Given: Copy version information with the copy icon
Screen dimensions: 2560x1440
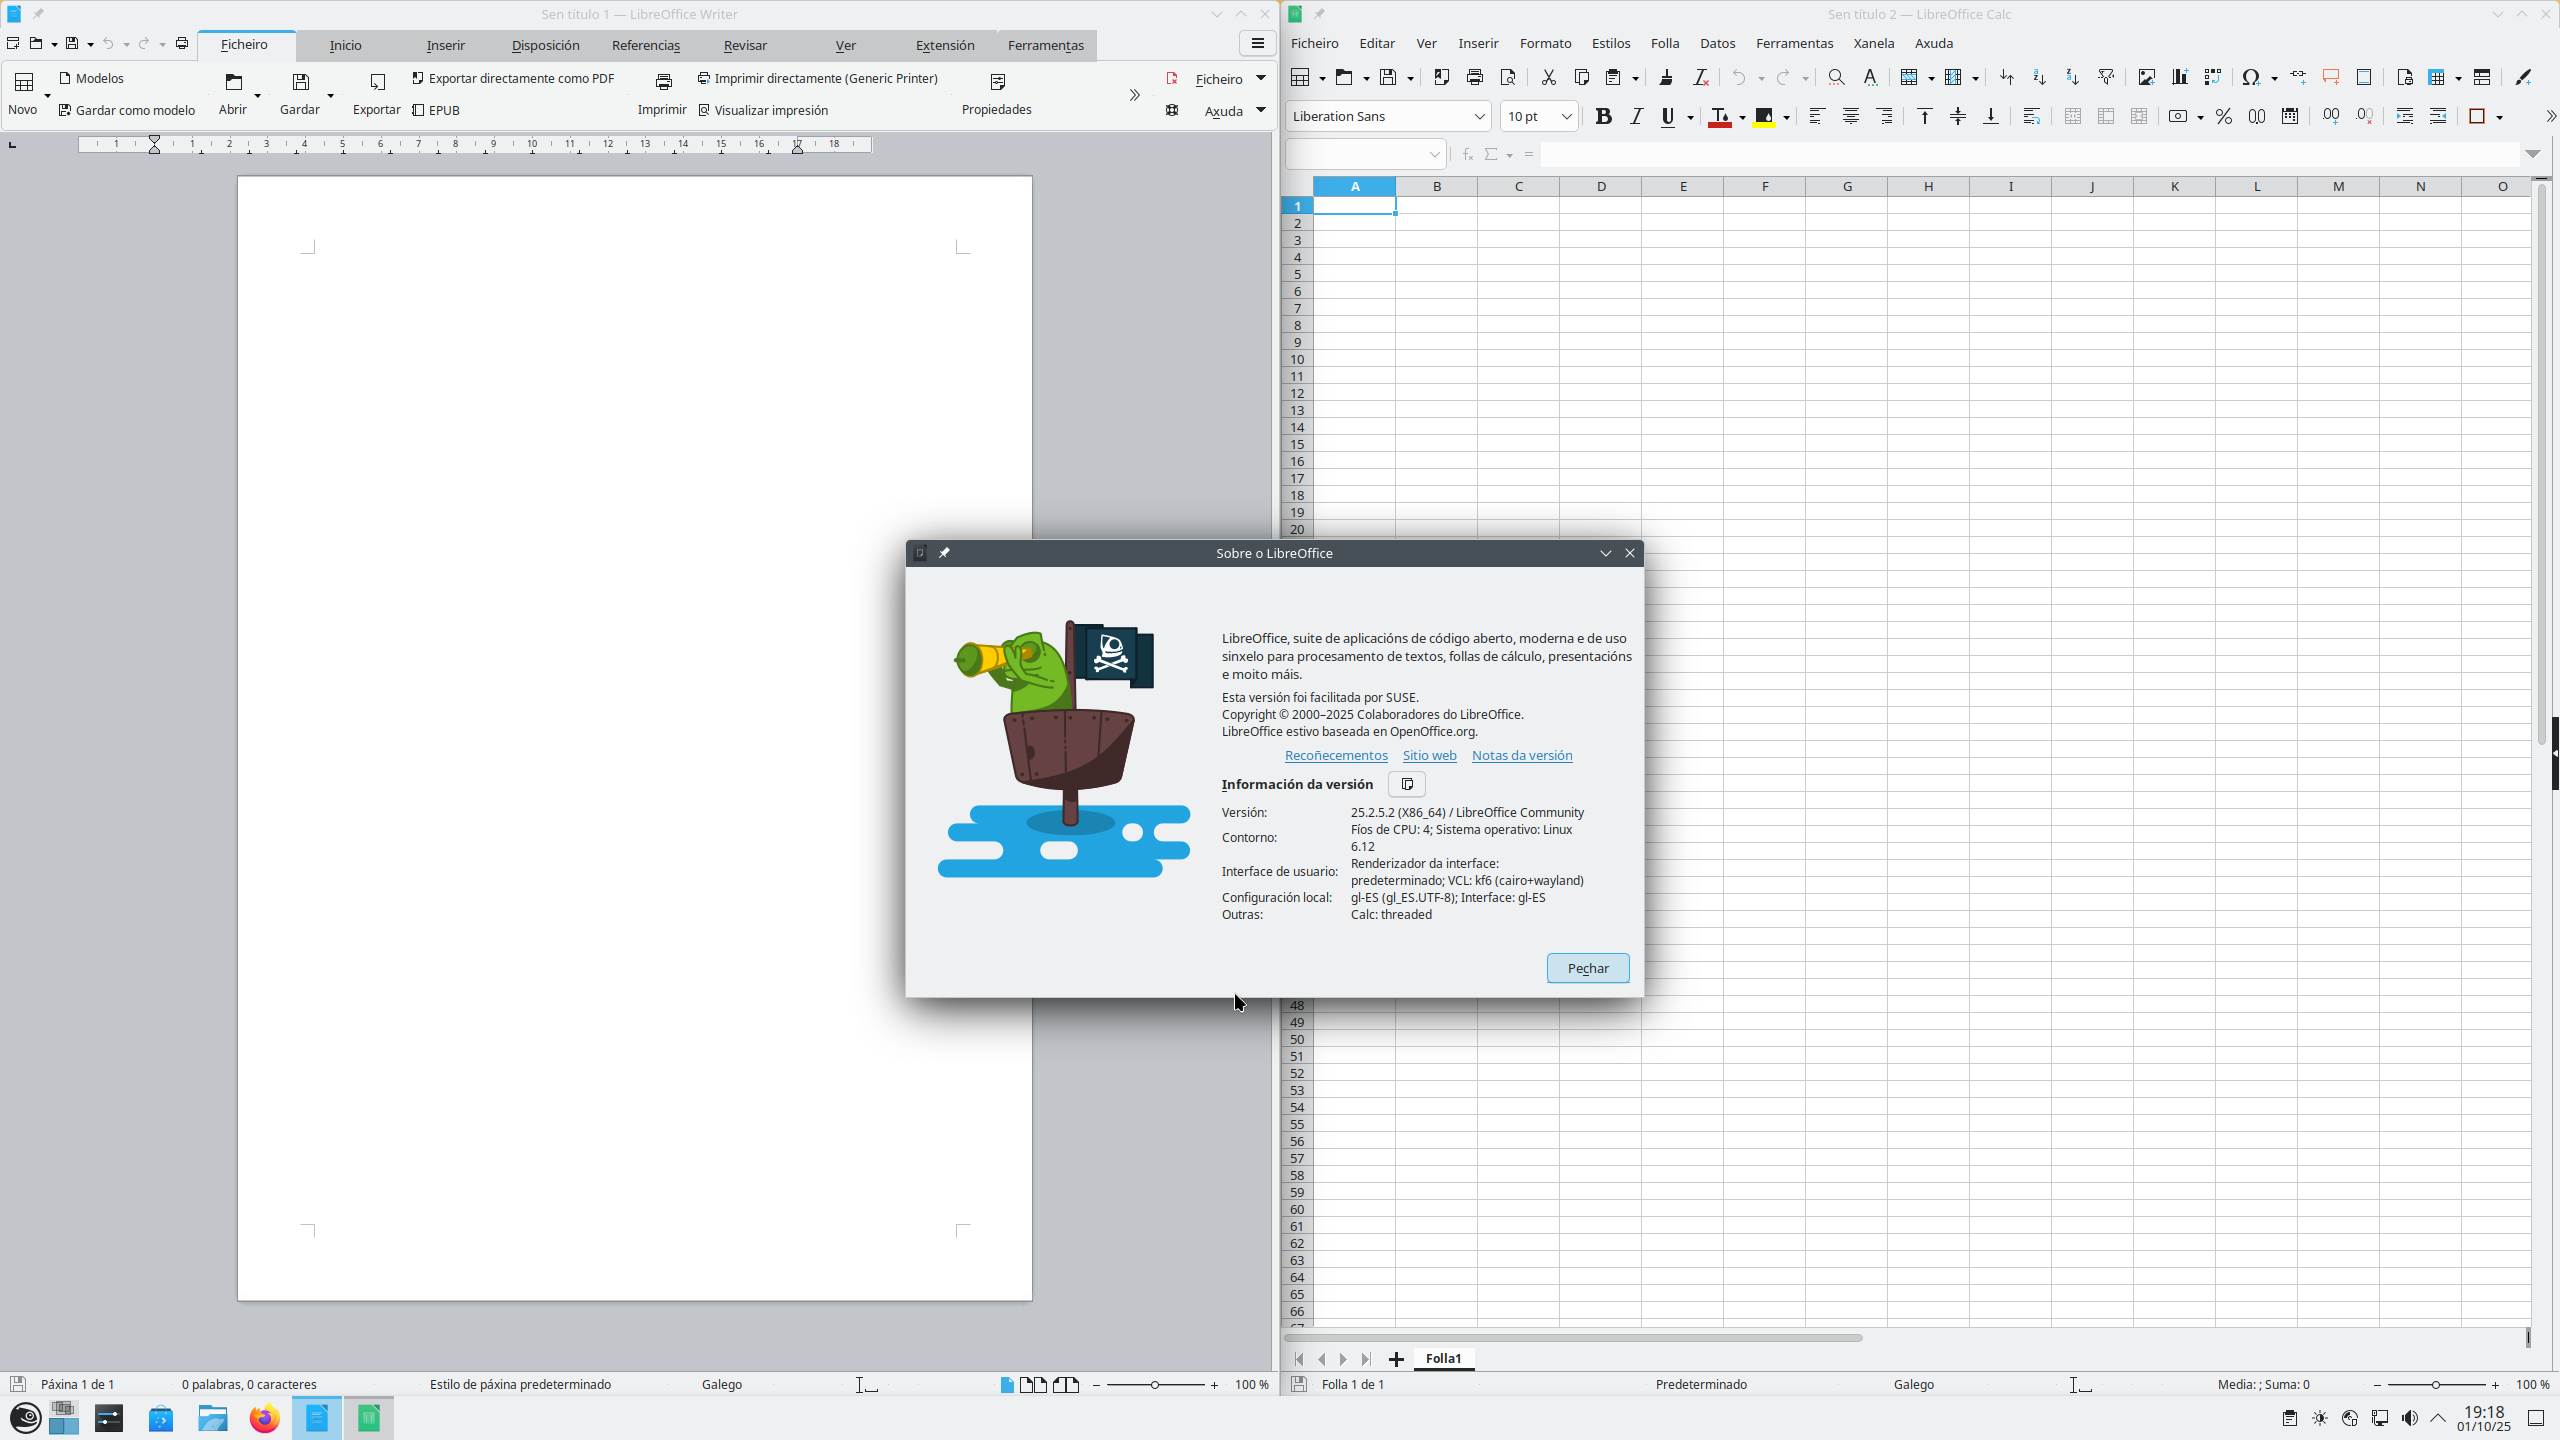Looking at the screenshot, I should click(1406, 784).
